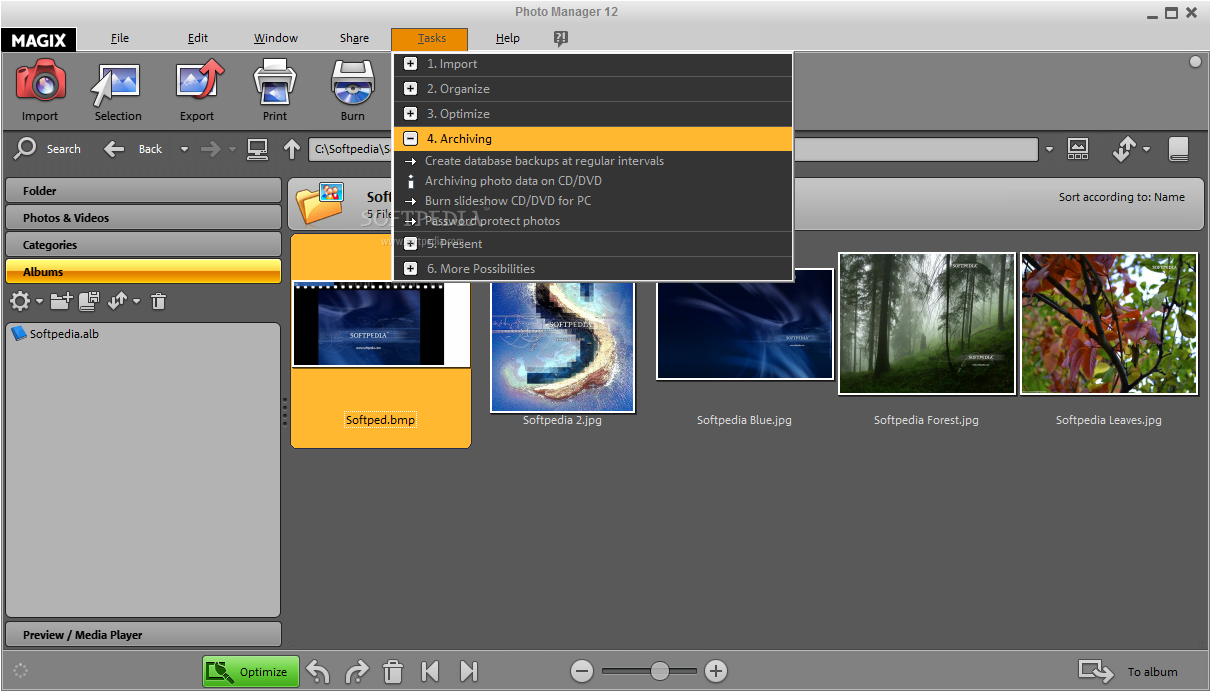This screenshot has width=1211, height=692.
Task: Open the Photos & Videos panel
Action: click(x=143, y=218)
